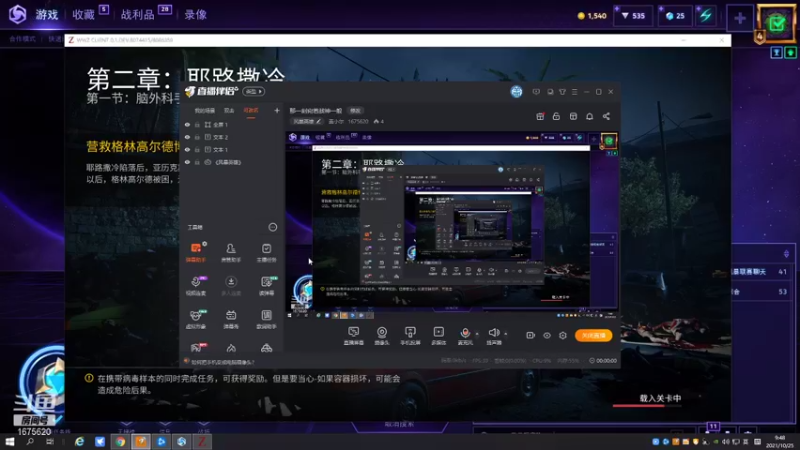
Task: Open the hamburger menu in streaming app title bar
Action: coord(574,92)
